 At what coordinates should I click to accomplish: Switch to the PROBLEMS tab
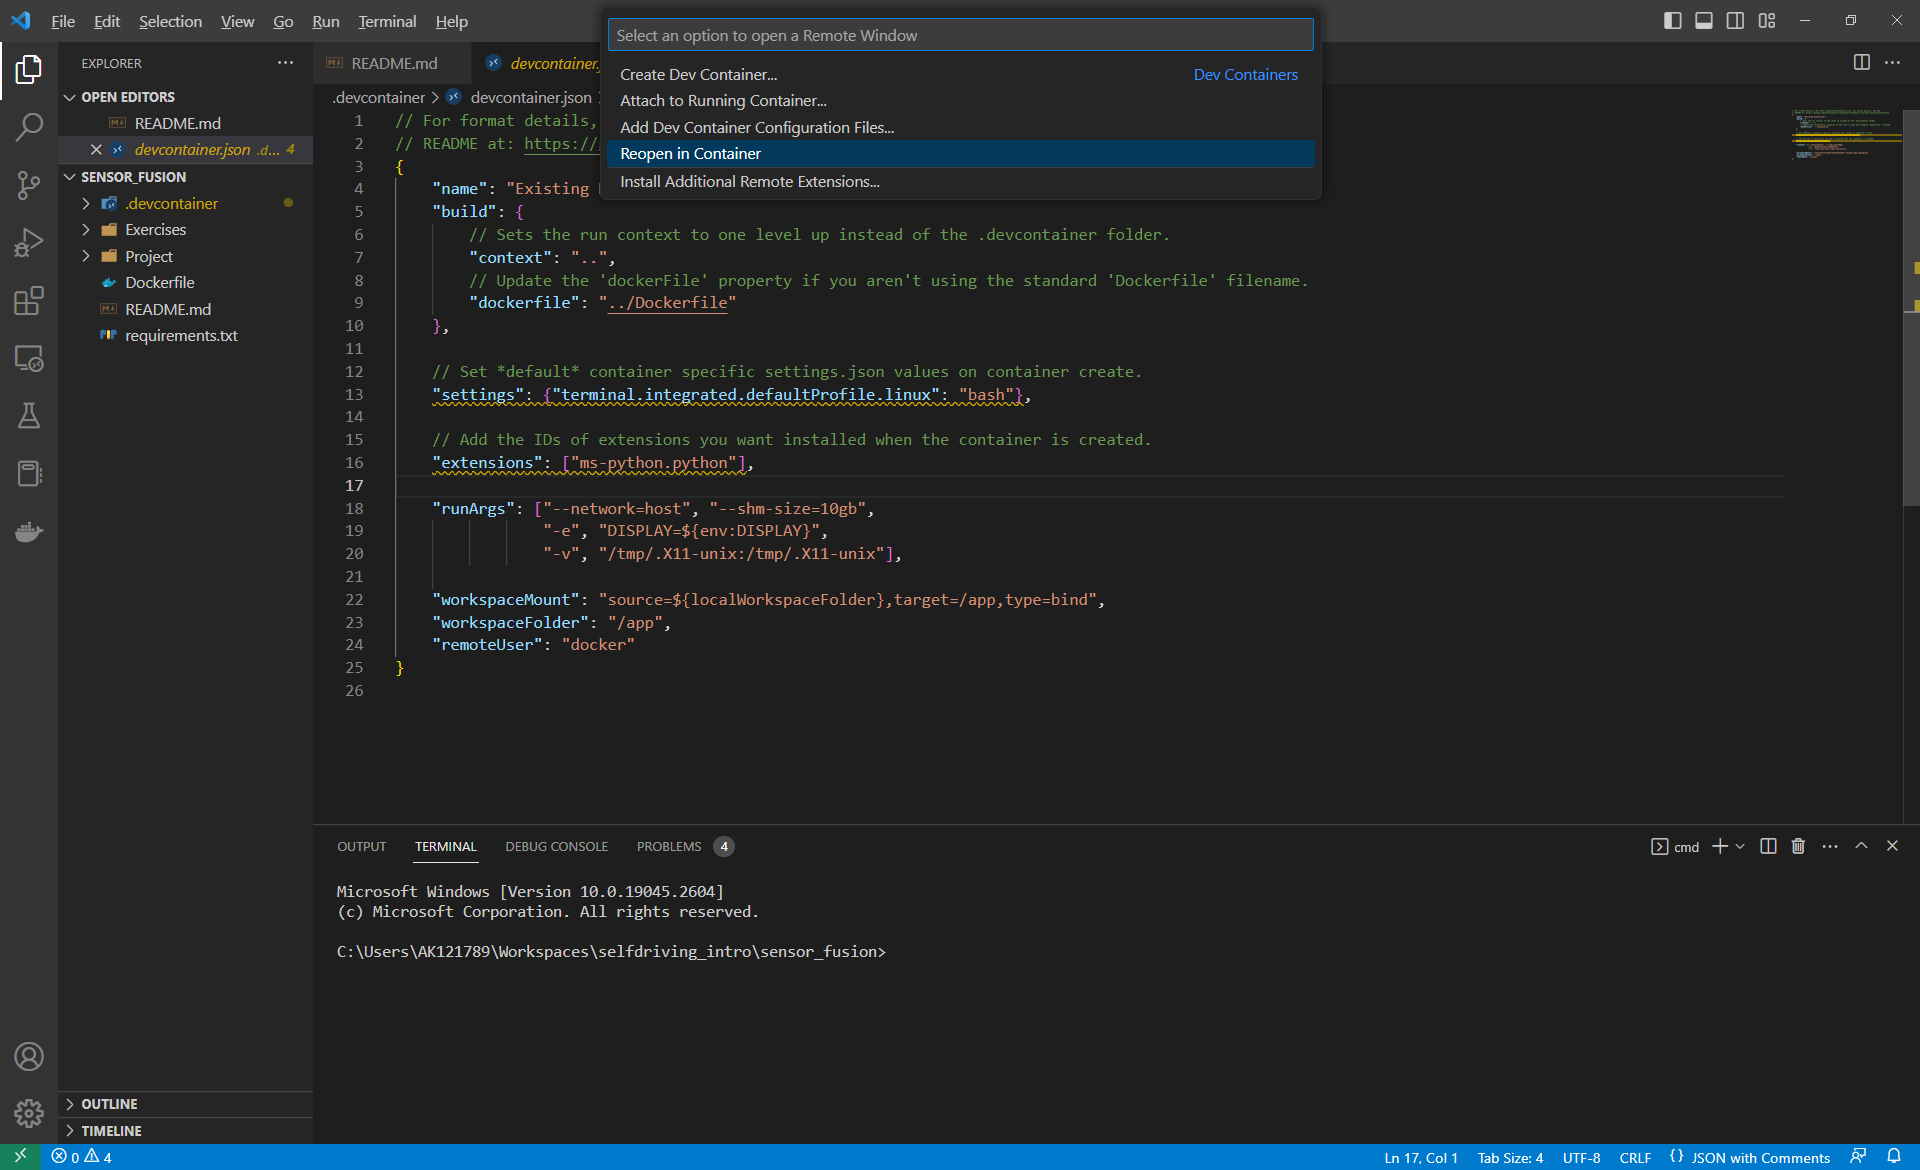point(668,846)
